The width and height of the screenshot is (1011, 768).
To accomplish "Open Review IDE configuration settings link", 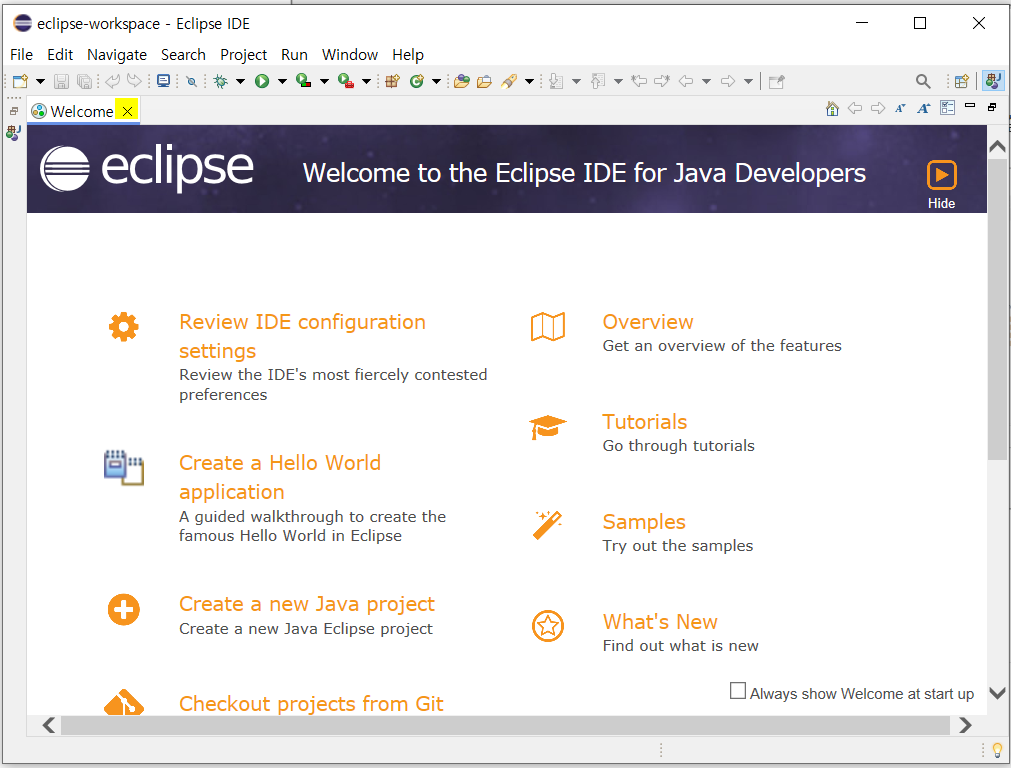I will point(302,335).
